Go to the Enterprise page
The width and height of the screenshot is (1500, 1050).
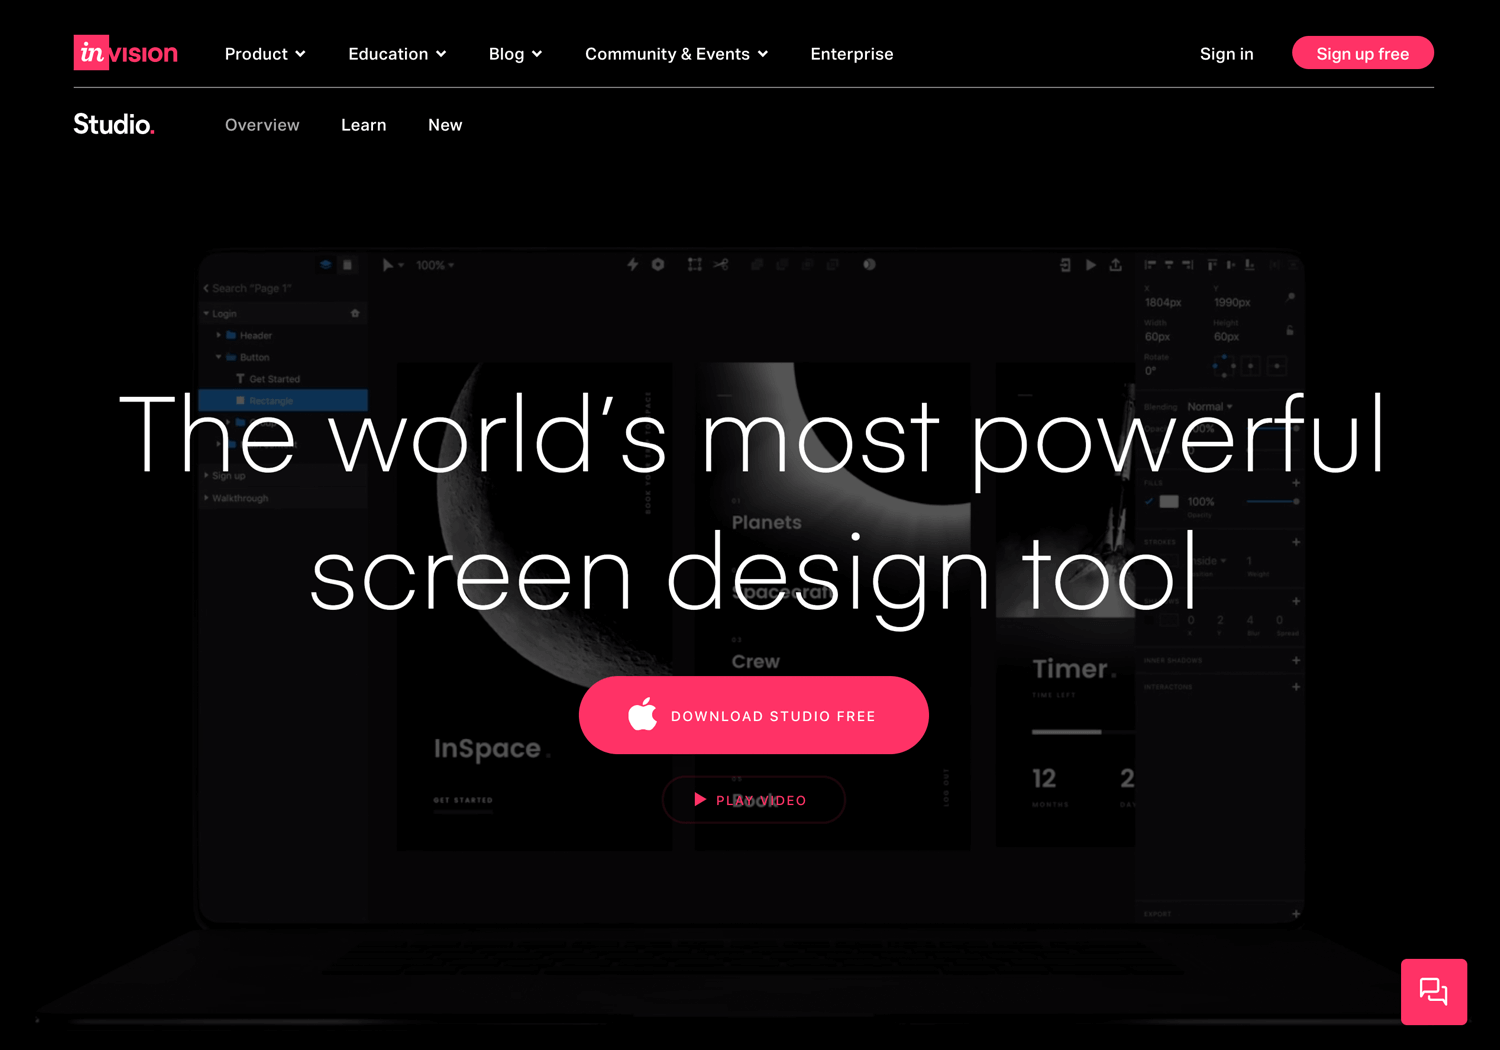click(x=852, y=54)
